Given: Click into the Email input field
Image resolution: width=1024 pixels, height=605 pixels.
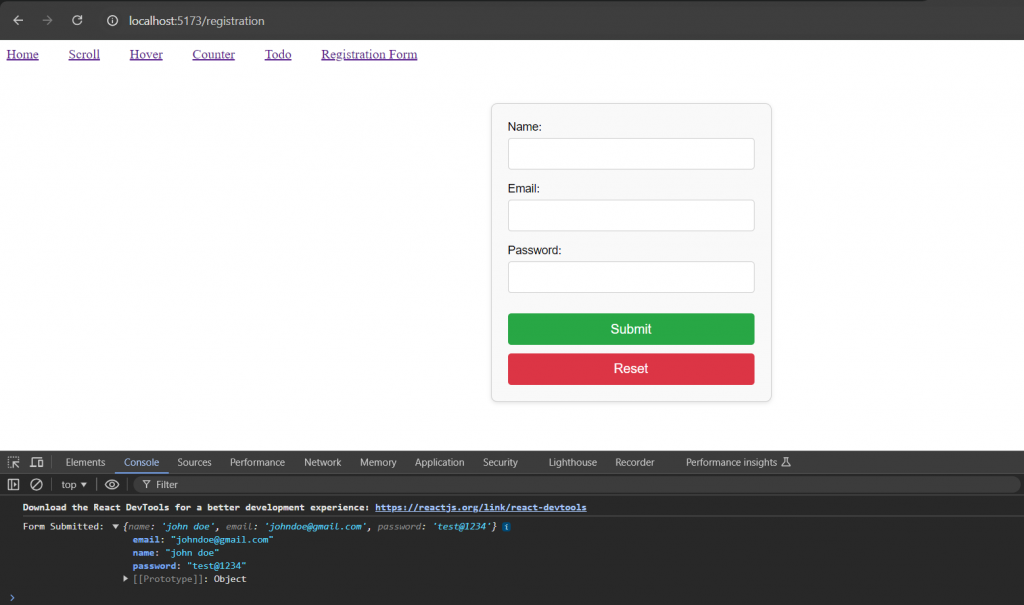Looking at the screenshot, I should [631, 215].
